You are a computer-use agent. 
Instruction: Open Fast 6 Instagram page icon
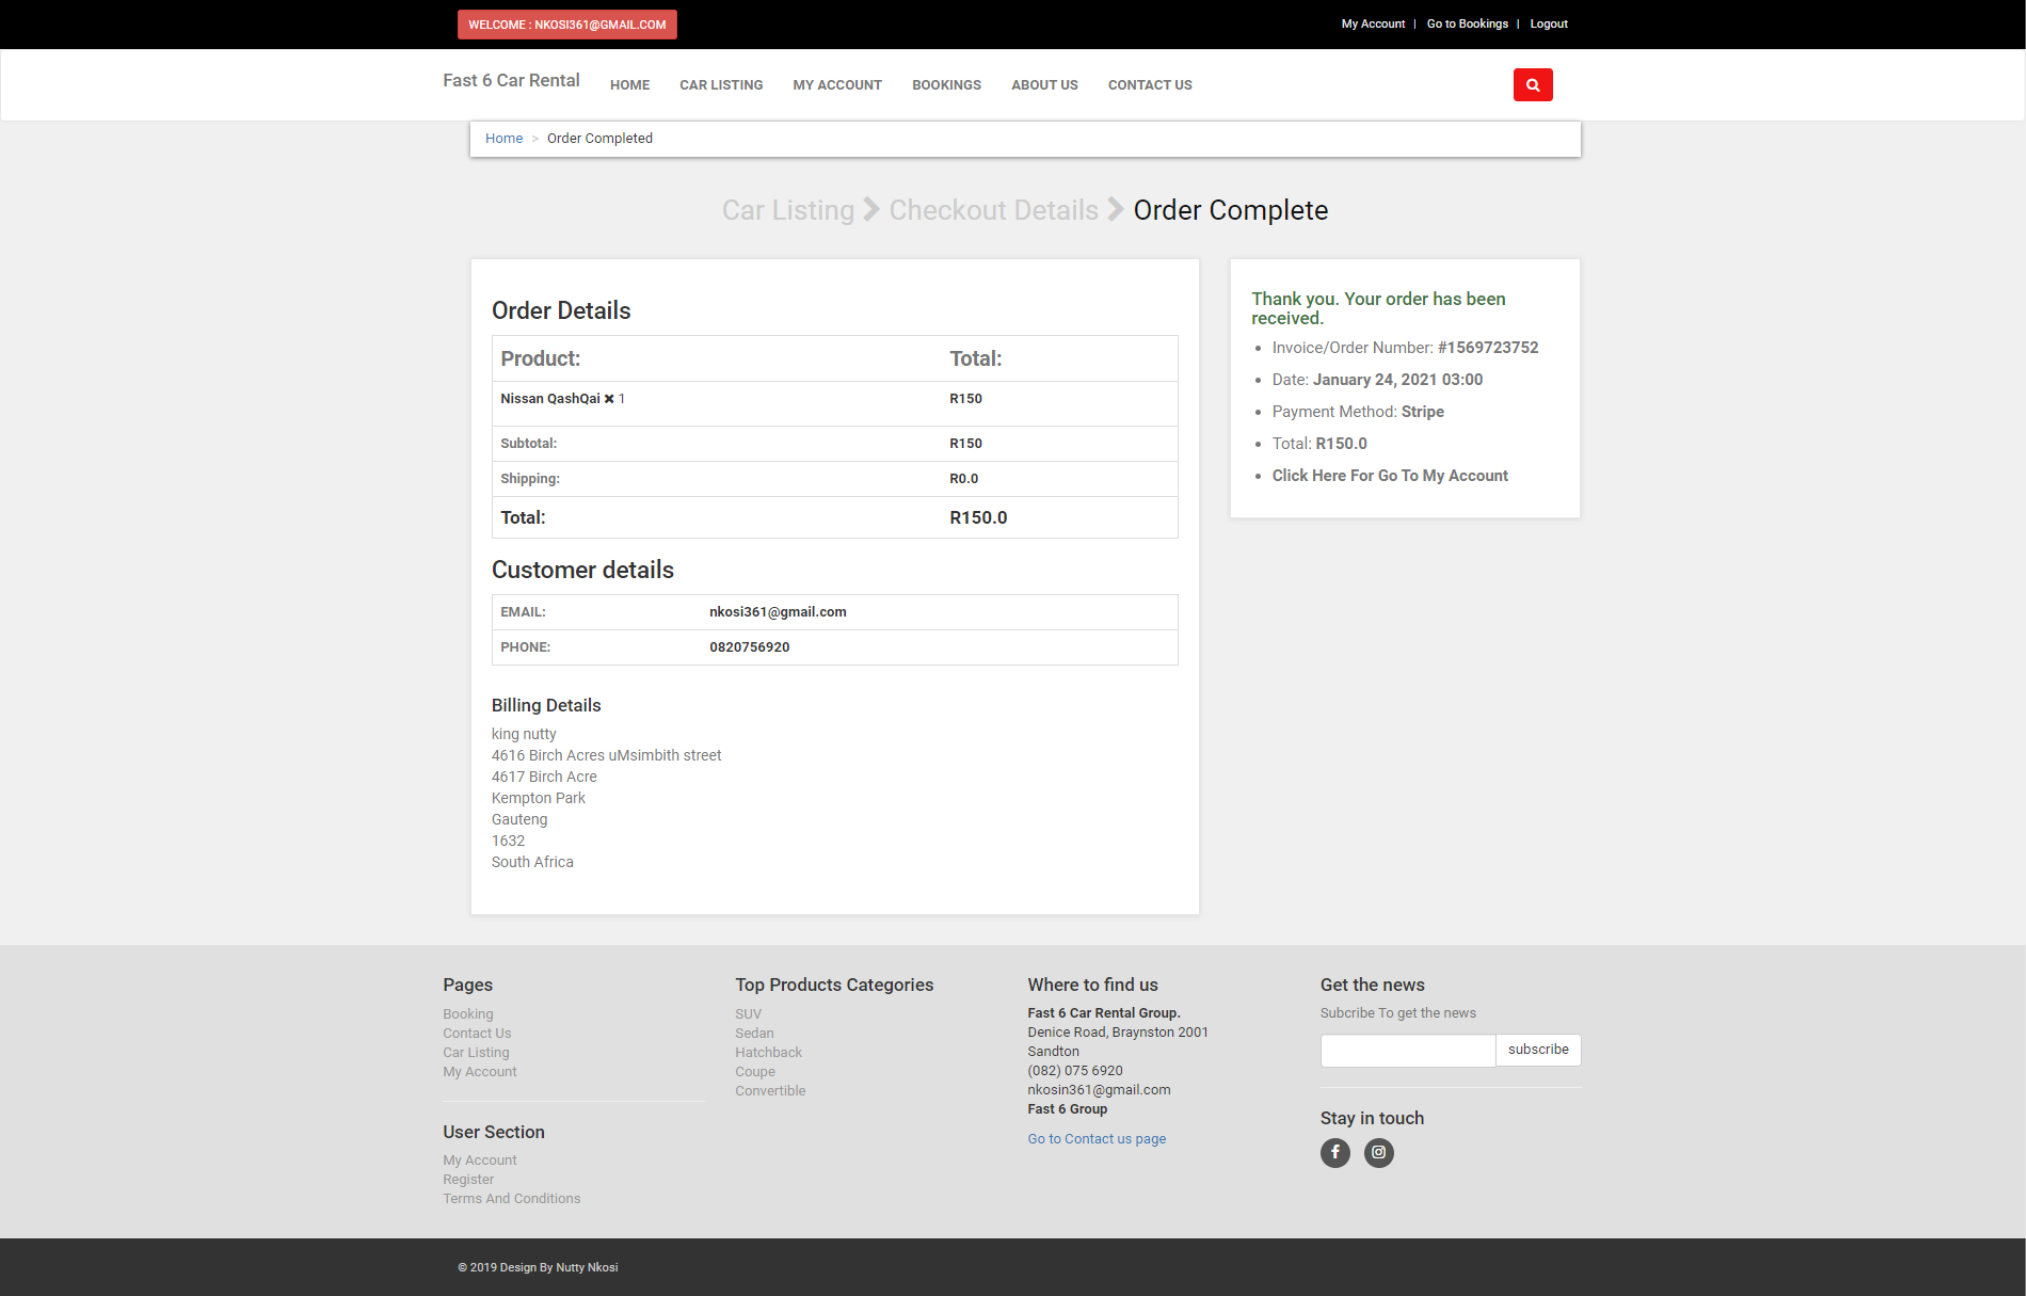point(1378,1152)
